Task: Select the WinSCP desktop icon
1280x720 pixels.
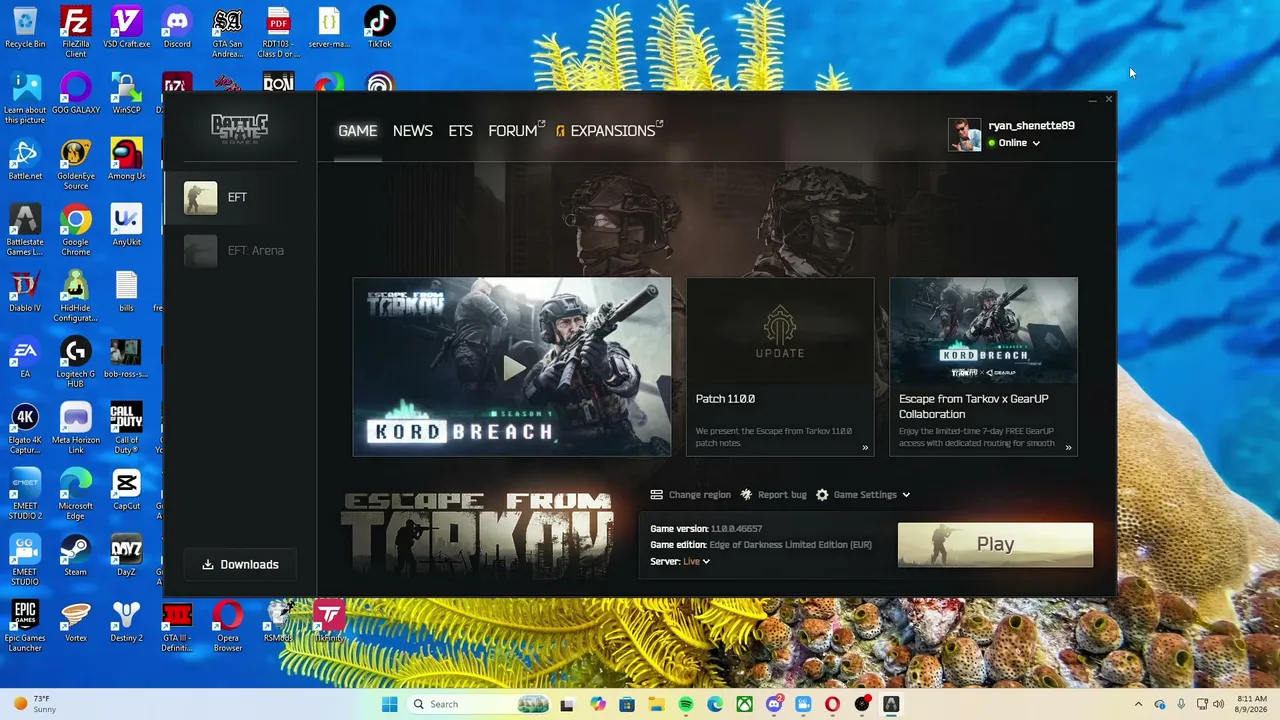Action: pos(126,94)
